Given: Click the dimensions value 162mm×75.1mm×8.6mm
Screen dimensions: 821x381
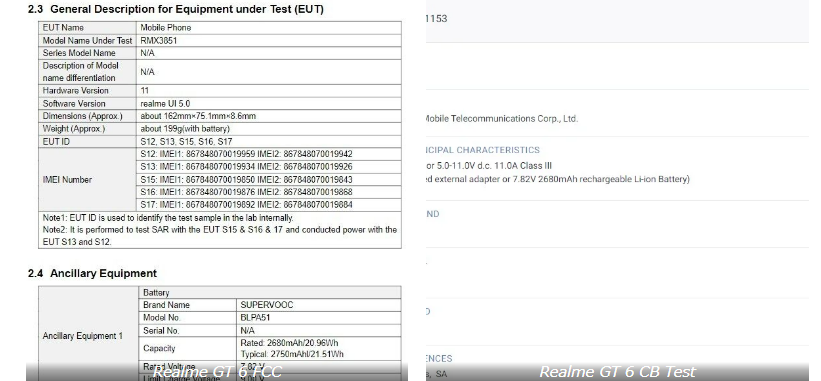Looking at the screenshot, I should (198, 116).
